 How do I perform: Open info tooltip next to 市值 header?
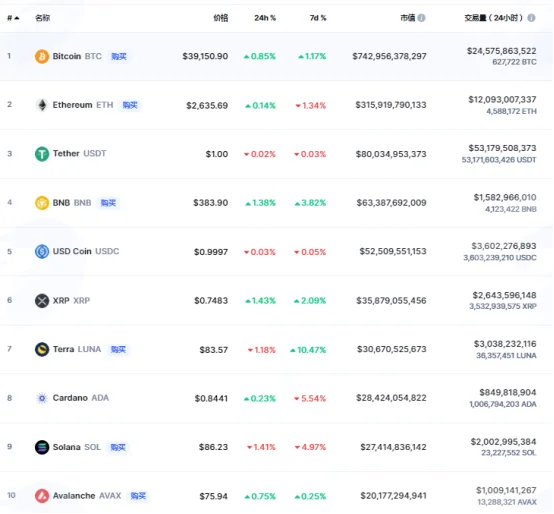tap(421, 18)
